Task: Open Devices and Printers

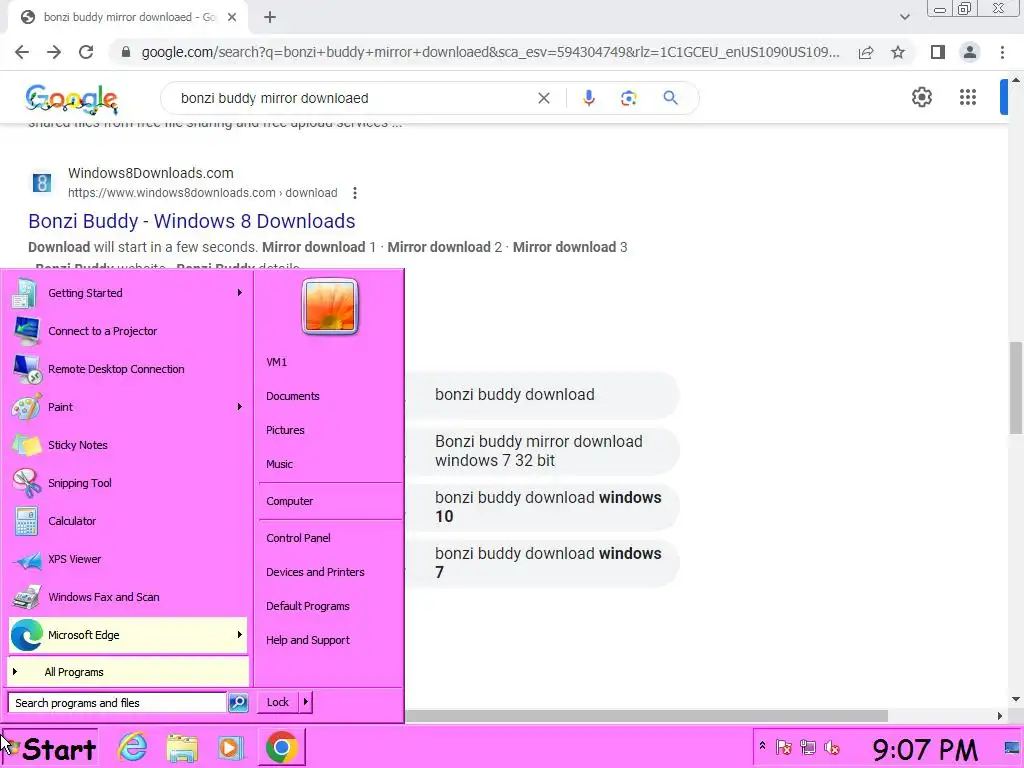Action: pos(330,572)
